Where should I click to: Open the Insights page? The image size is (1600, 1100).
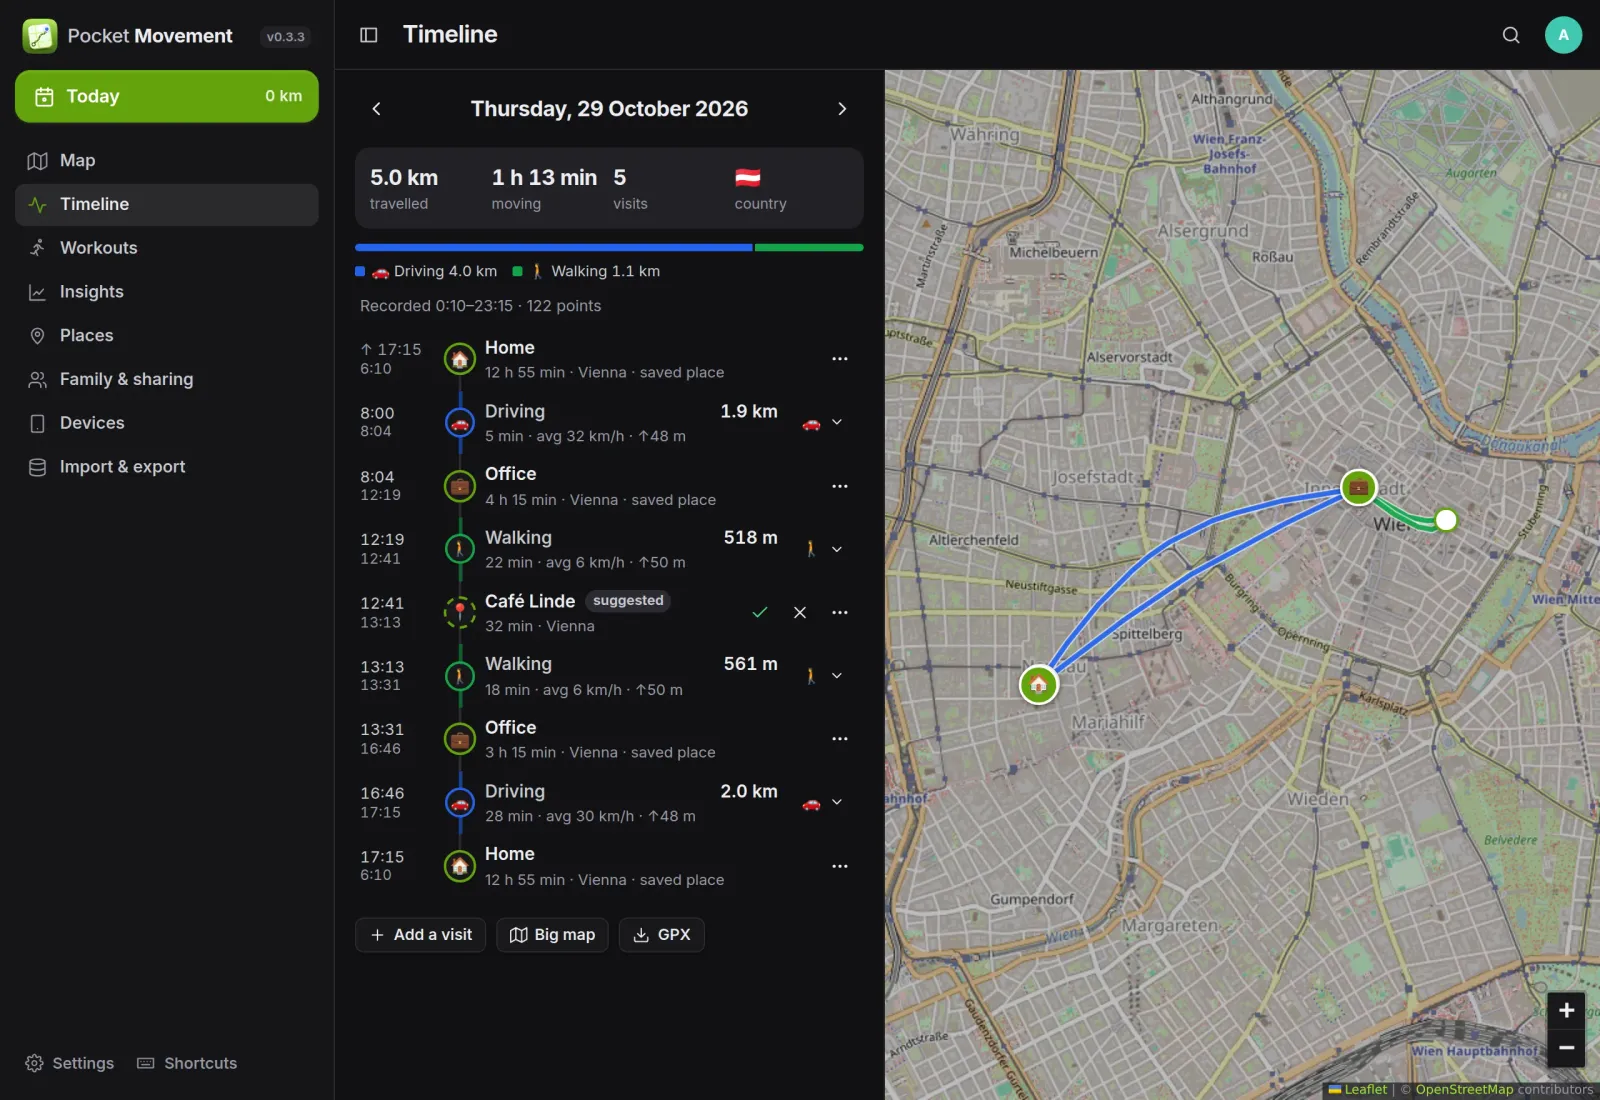167,292
